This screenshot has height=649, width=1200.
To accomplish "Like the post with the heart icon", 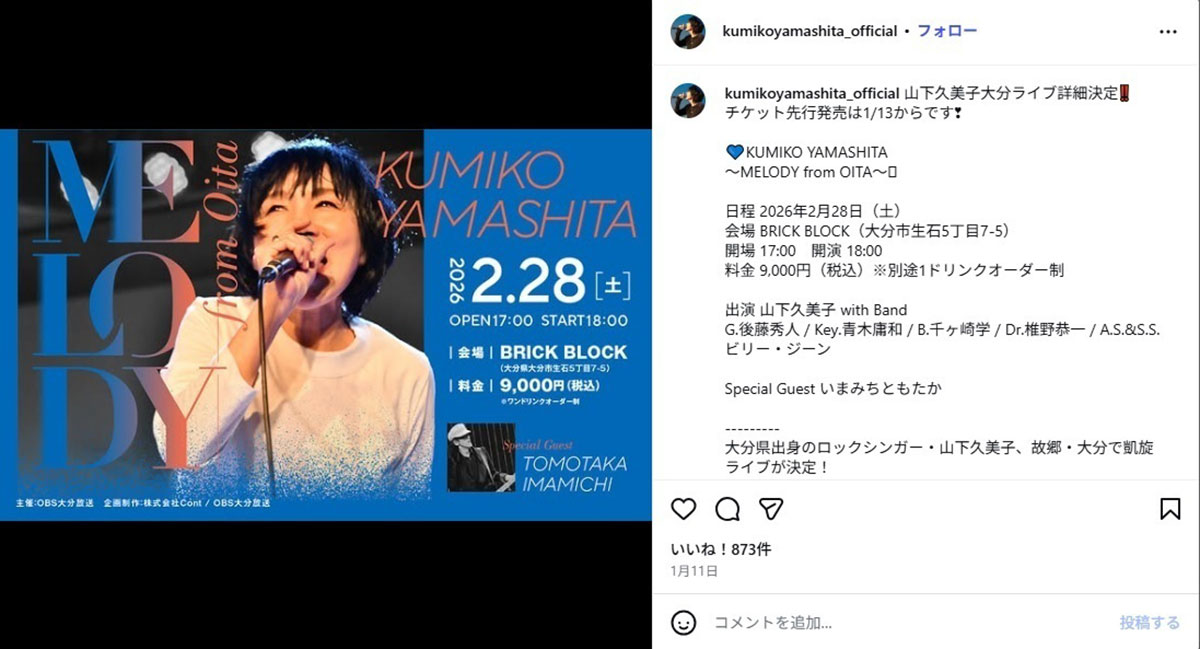I will (683, 509).
